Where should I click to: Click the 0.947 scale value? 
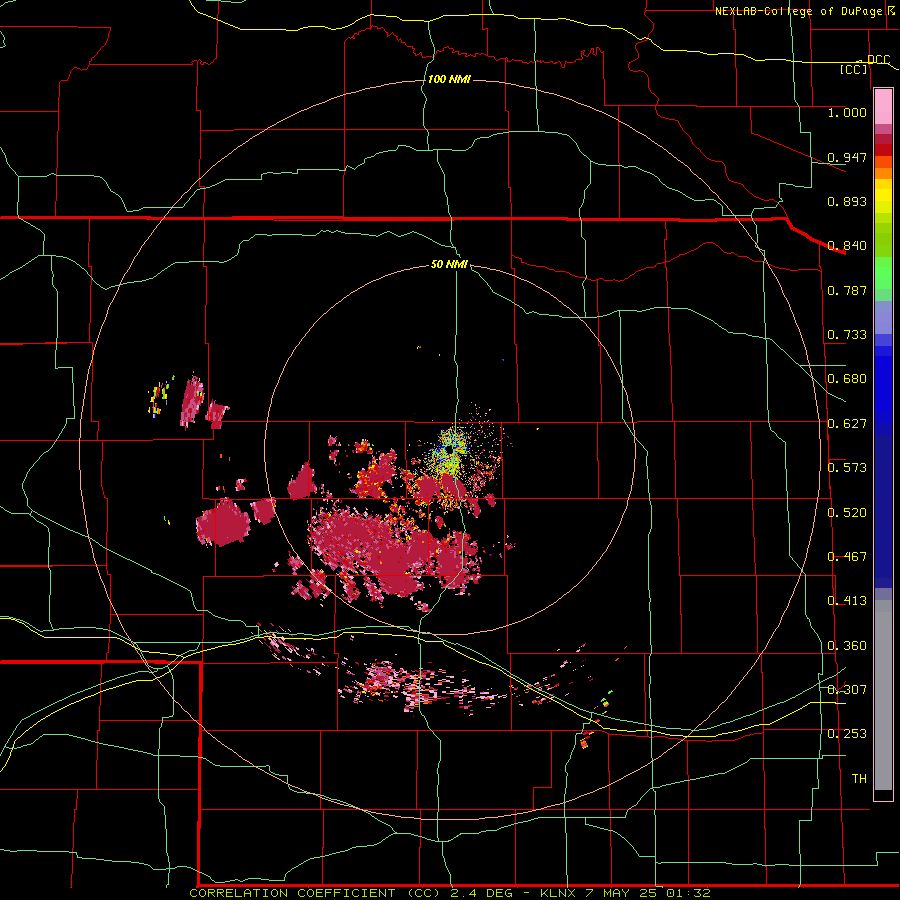click(x=847, y=157)
